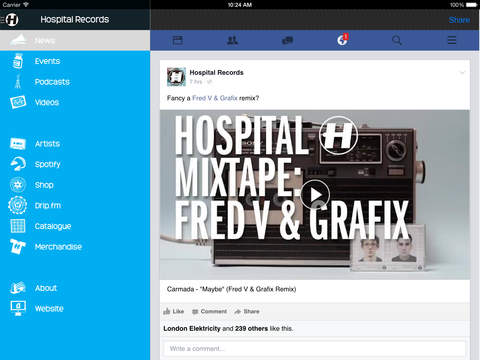
Task: Open the Facebook hamburger menu icon
Action: (x=452, y=40)
